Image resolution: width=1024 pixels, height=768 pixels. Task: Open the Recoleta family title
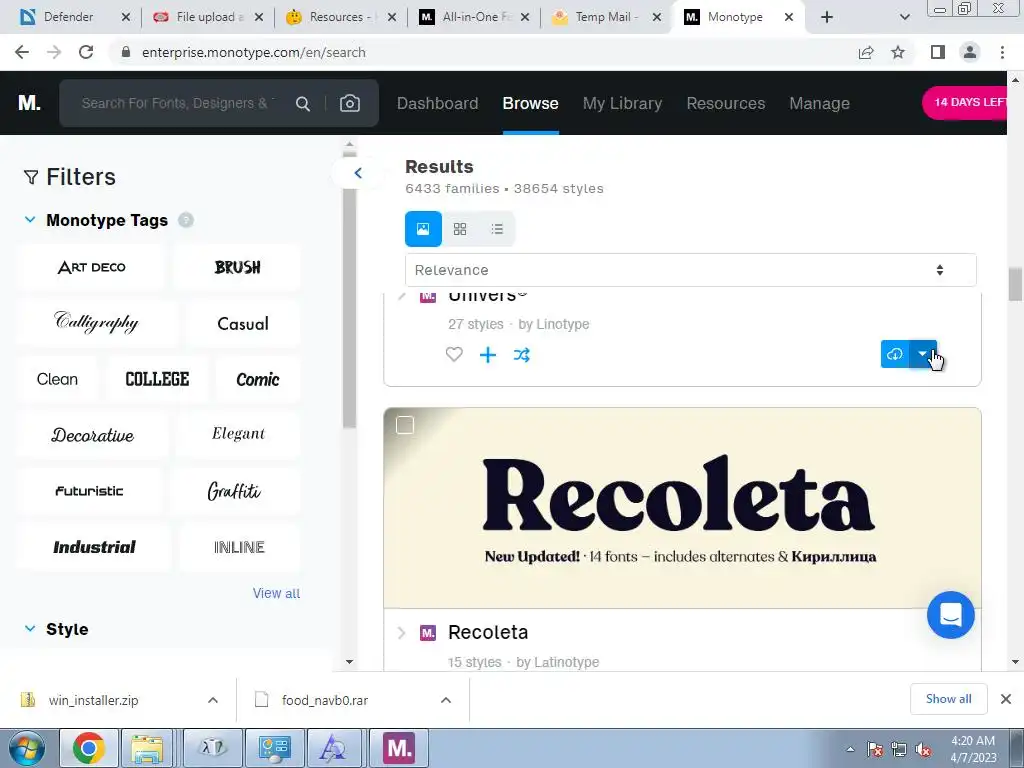pos(488,632)
